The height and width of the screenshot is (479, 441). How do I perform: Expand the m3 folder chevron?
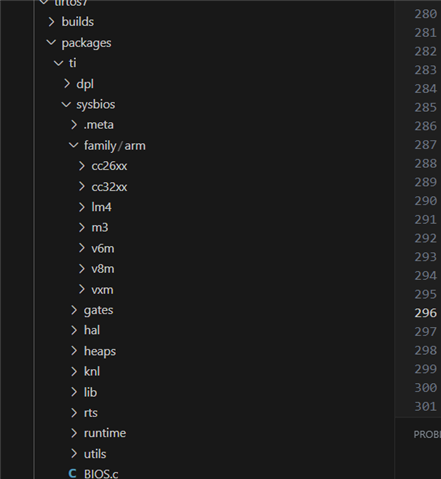click(x=82, y=228)
